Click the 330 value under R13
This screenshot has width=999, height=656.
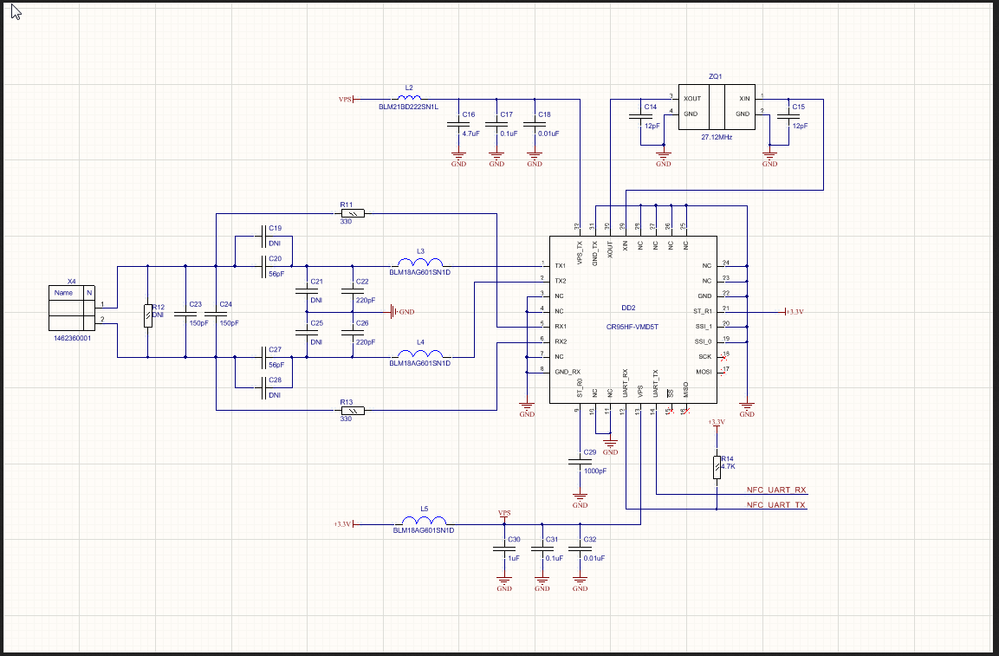346,419
